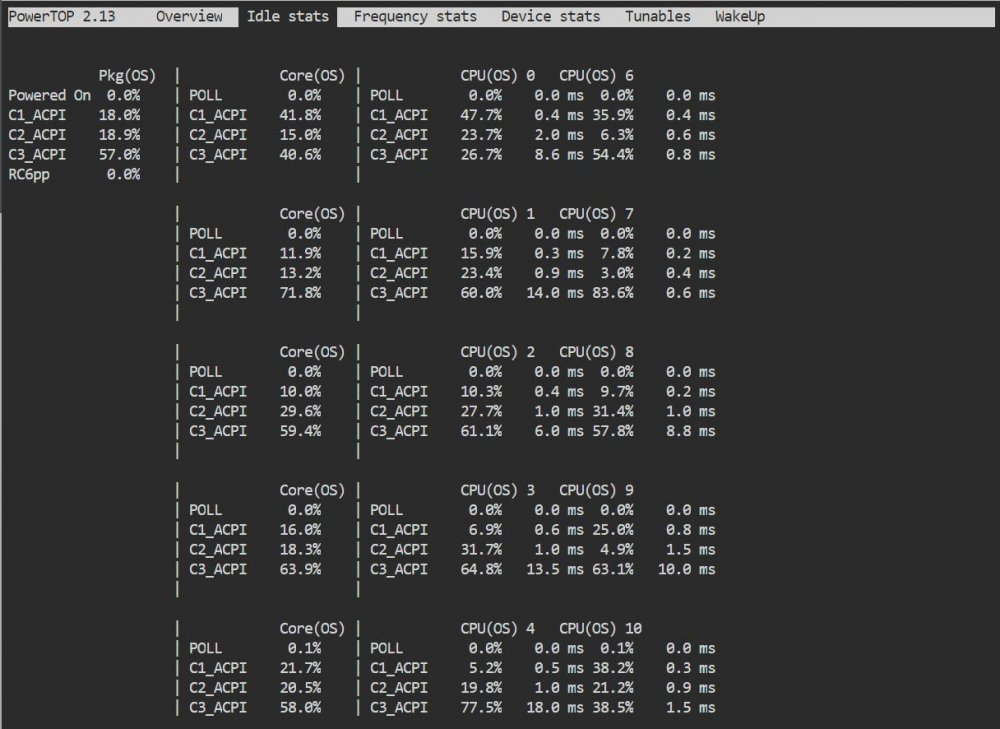Click the Pkg C3_ACPI value 57.0%
The width and height of the screenshot is (1000, 729).
(x=119, y=155)
